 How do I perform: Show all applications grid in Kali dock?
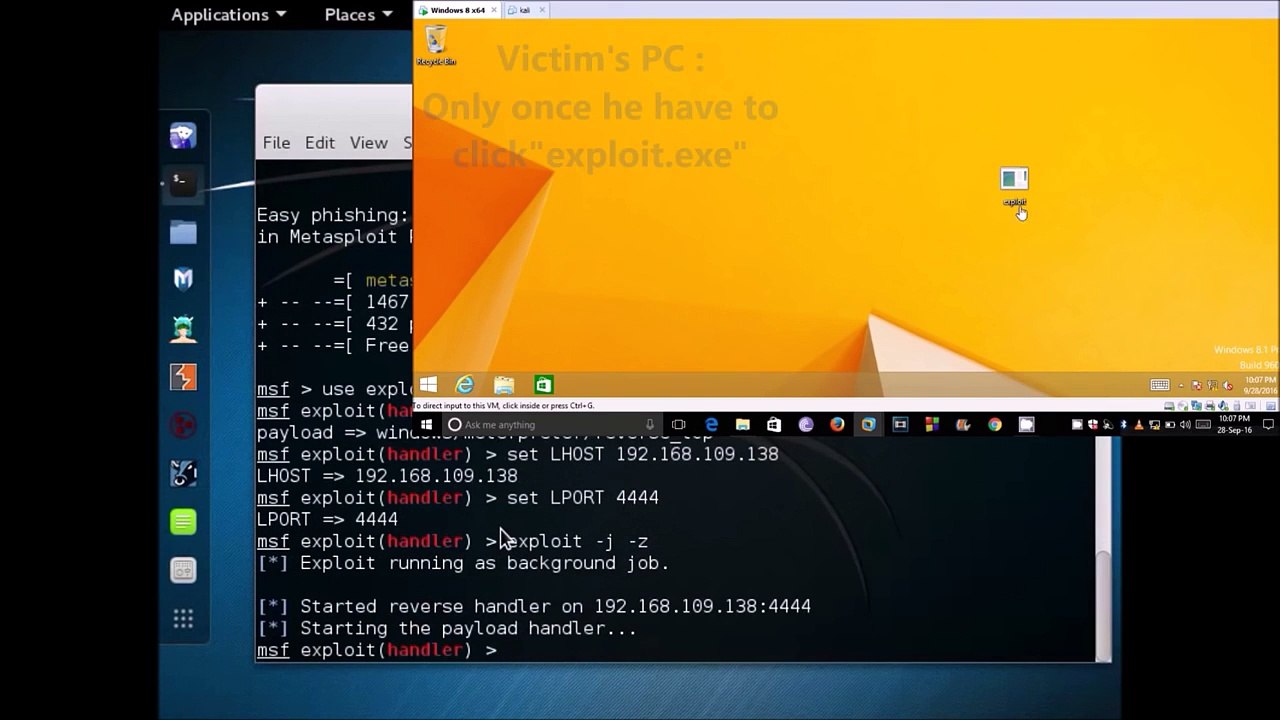coord(183,619)
